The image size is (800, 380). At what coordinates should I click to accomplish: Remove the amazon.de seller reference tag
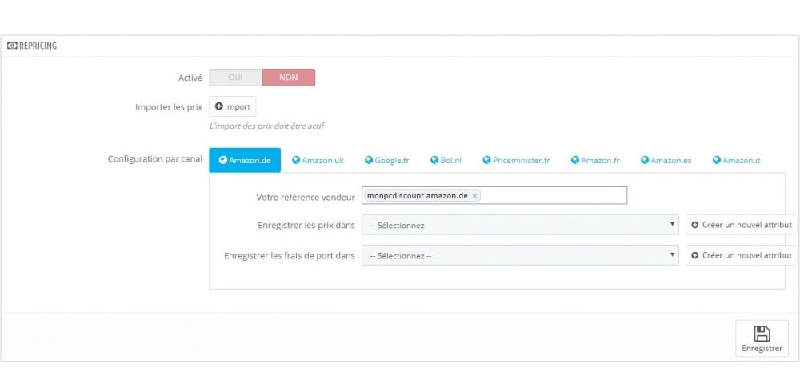tap(474, 195)
